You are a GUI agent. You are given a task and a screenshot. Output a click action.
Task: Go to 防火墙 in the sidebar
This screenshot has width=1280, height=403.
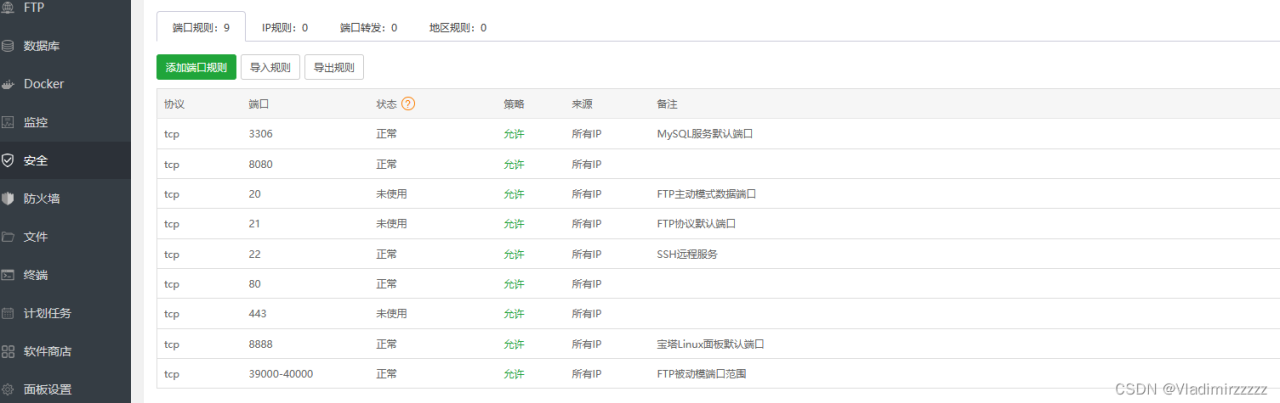coord(42,198)
